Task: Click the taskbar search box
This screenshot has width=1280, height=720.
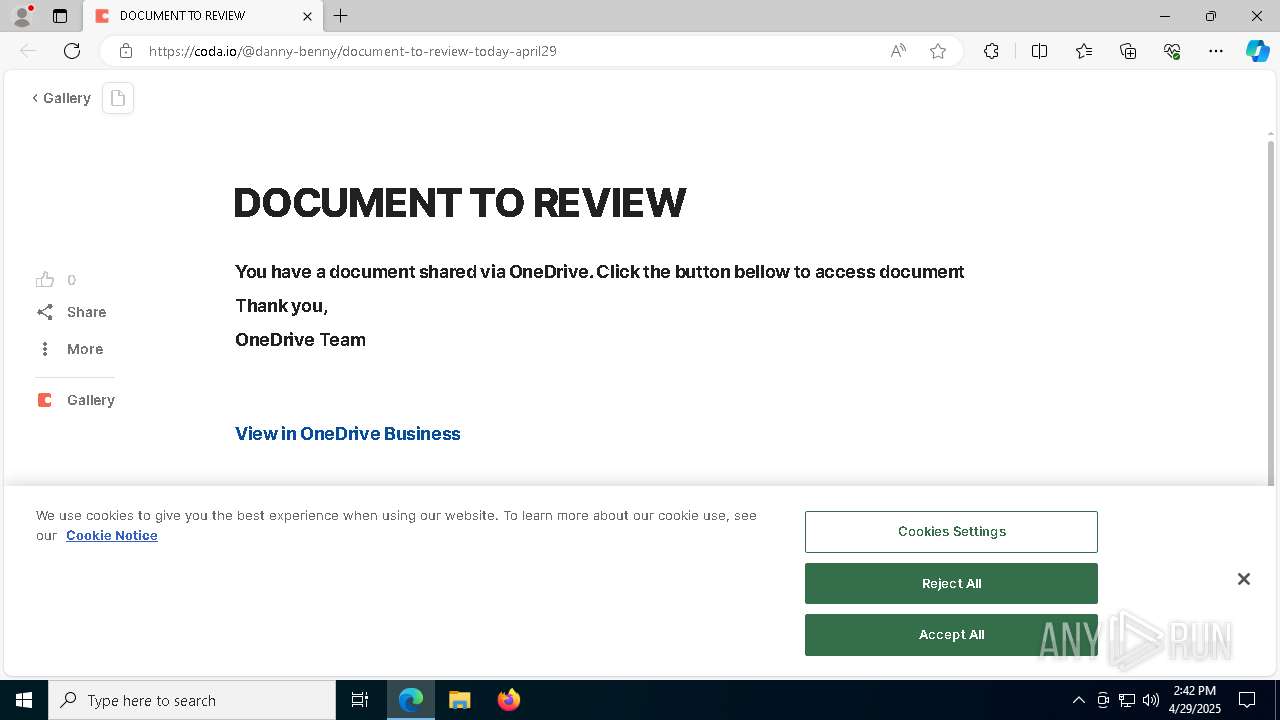Action: coord(192,700)
